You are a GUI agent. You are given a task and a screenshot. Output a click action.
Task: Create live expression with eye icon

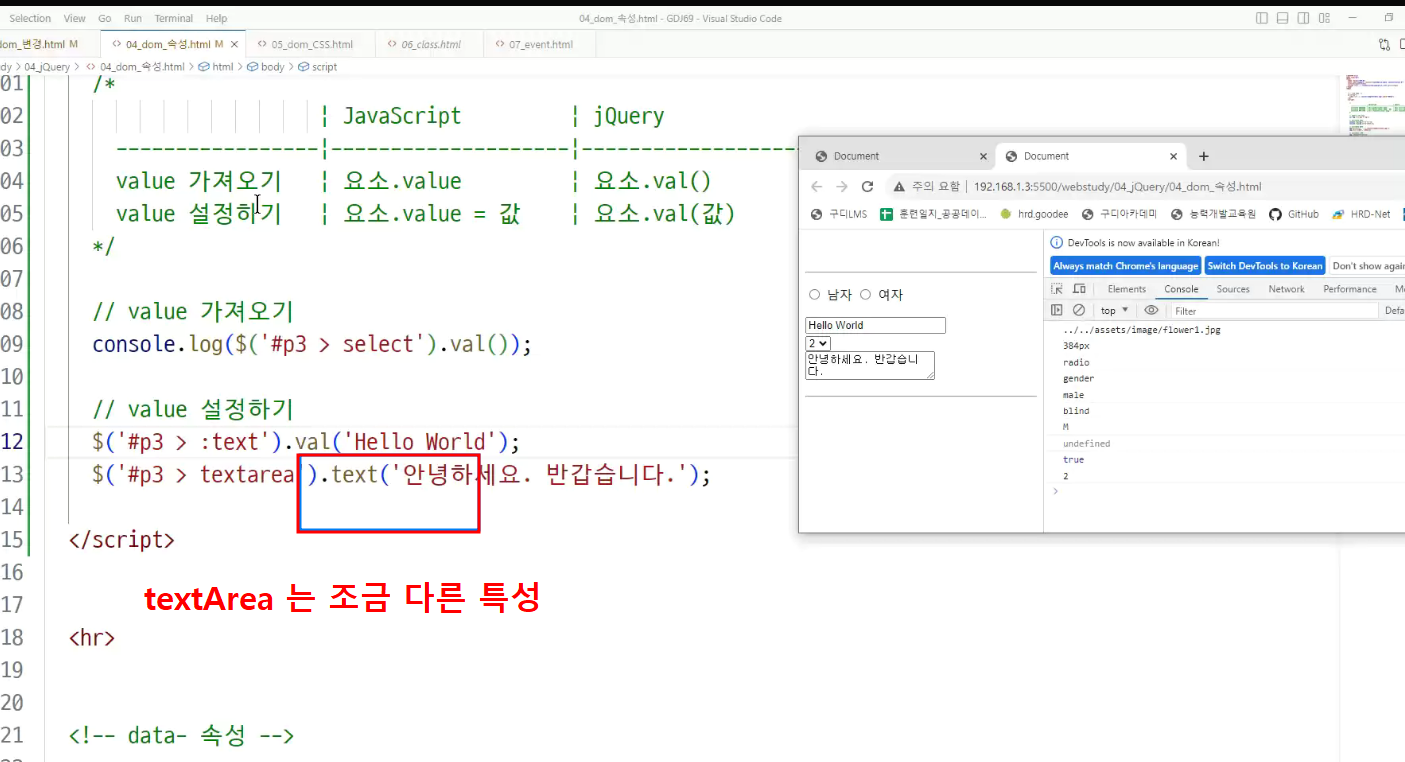point(1151,310)
